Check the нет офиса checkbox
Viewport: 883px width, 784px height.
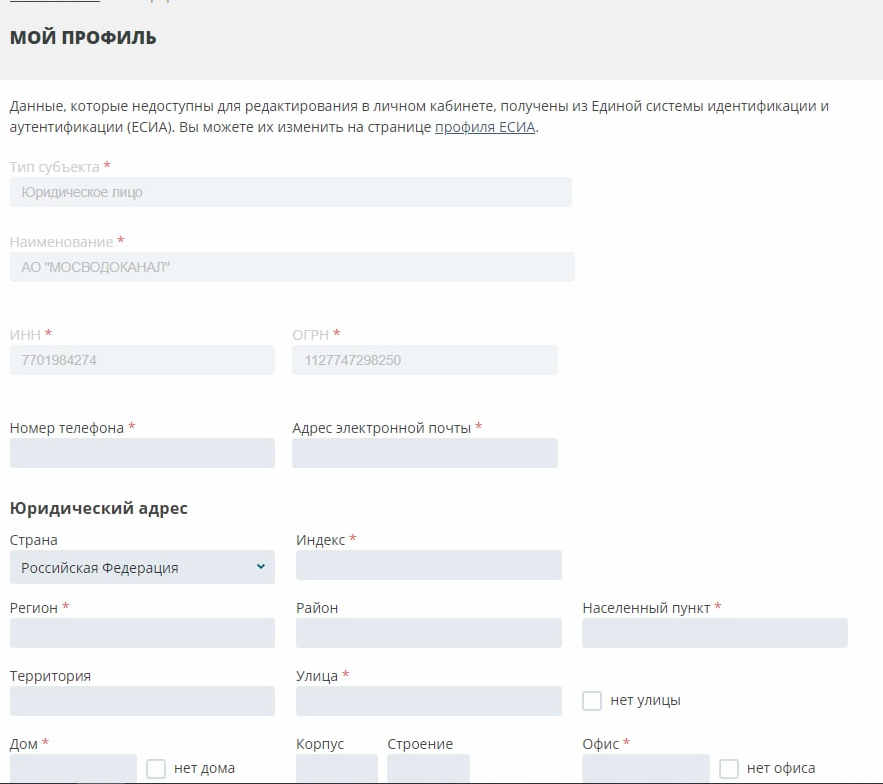(x=729, y=768)
